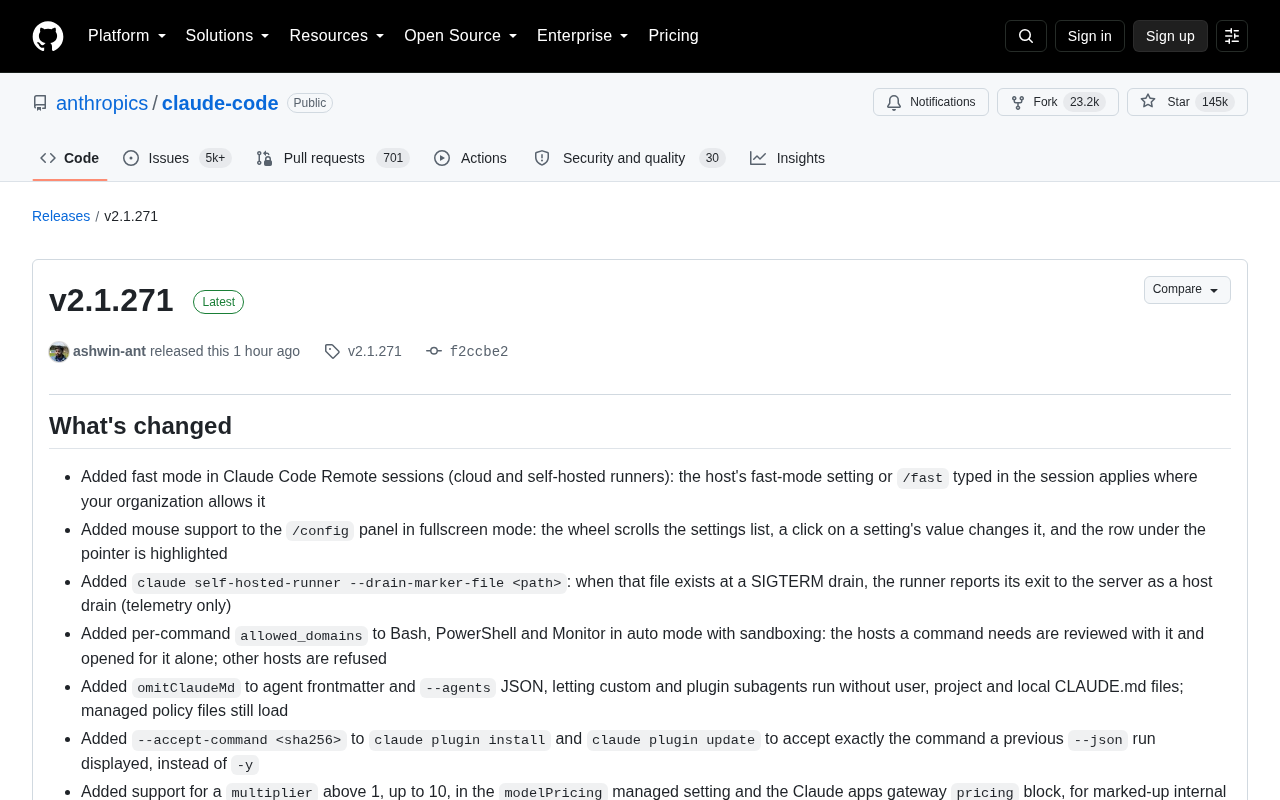The height and width of the screenshot is (800, 1280).
Task: Click the Star icon
Action: pyautogui.click(x=1148, y=101)
